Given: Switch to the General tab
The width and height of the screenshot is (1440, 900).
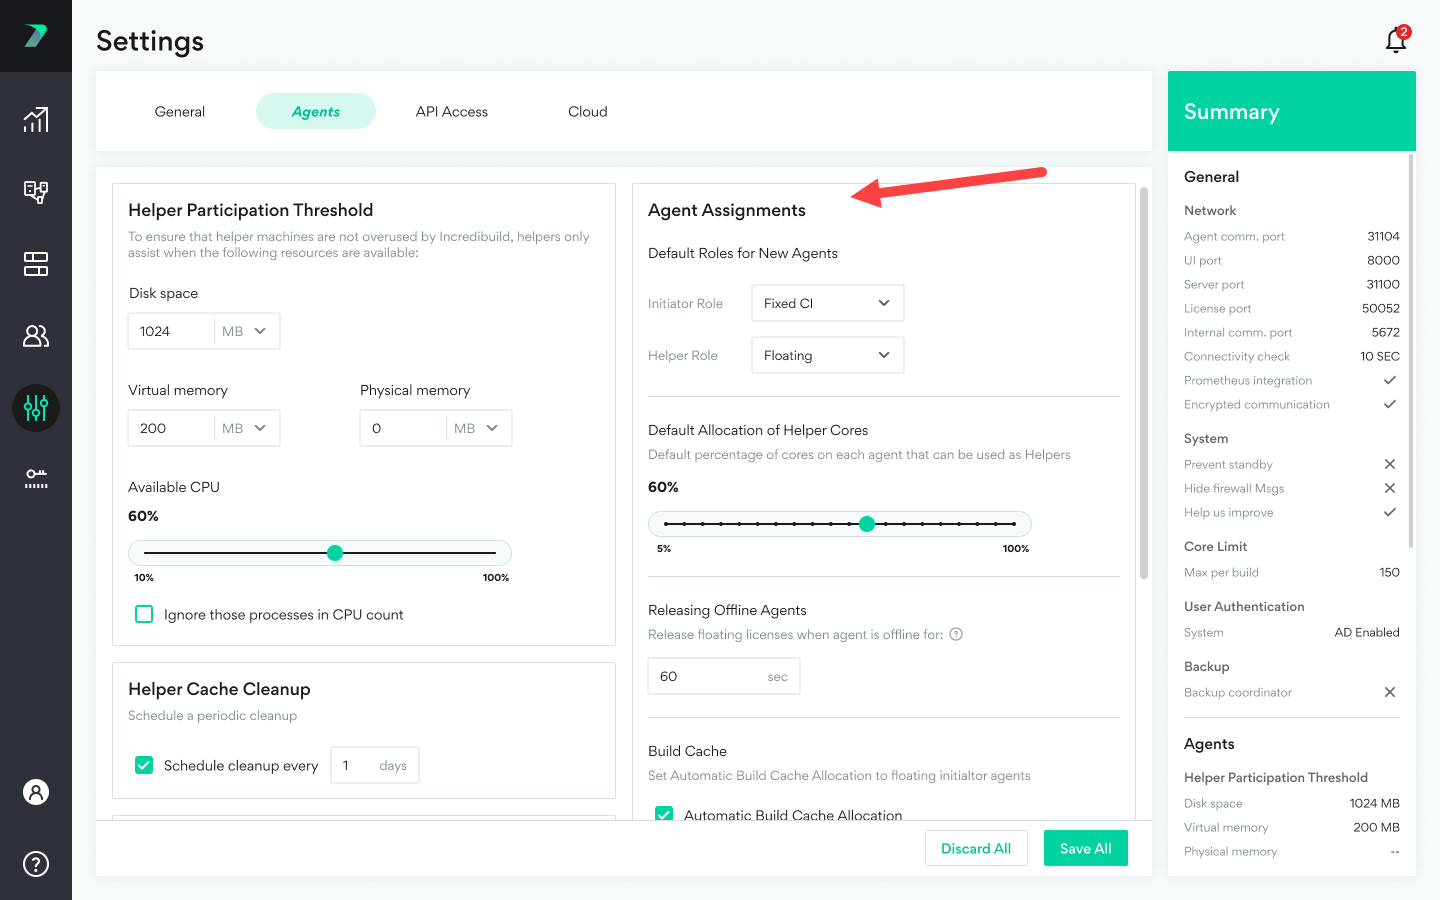Looking at the screenshot, I should pos(180,112).
